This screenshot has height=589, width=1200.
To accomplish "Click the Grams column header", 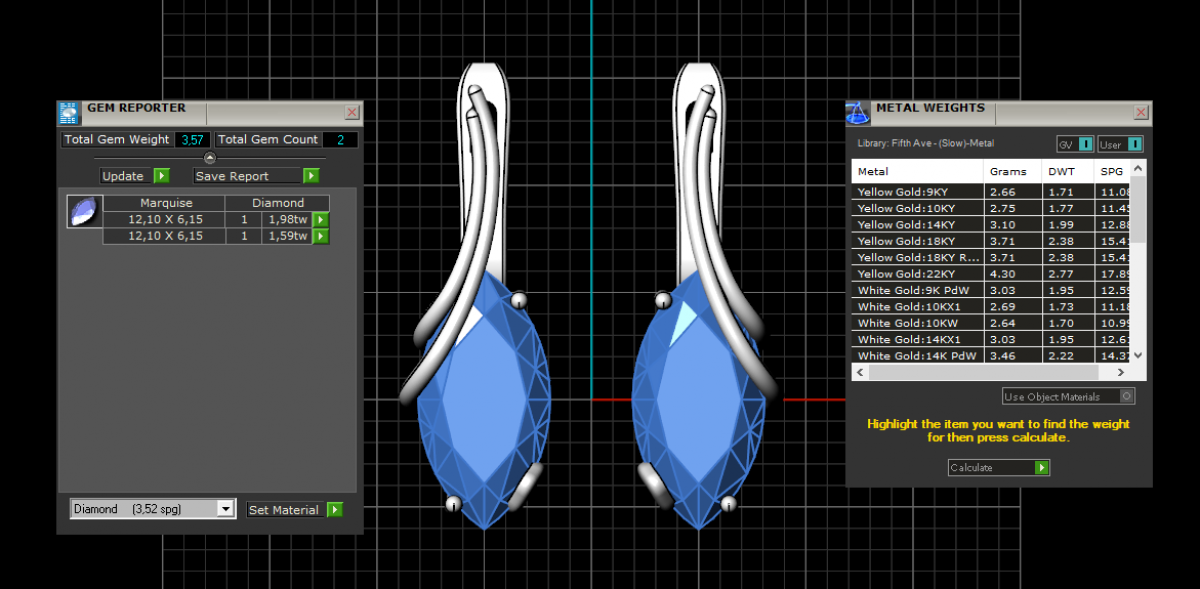I will point(1013,171).
